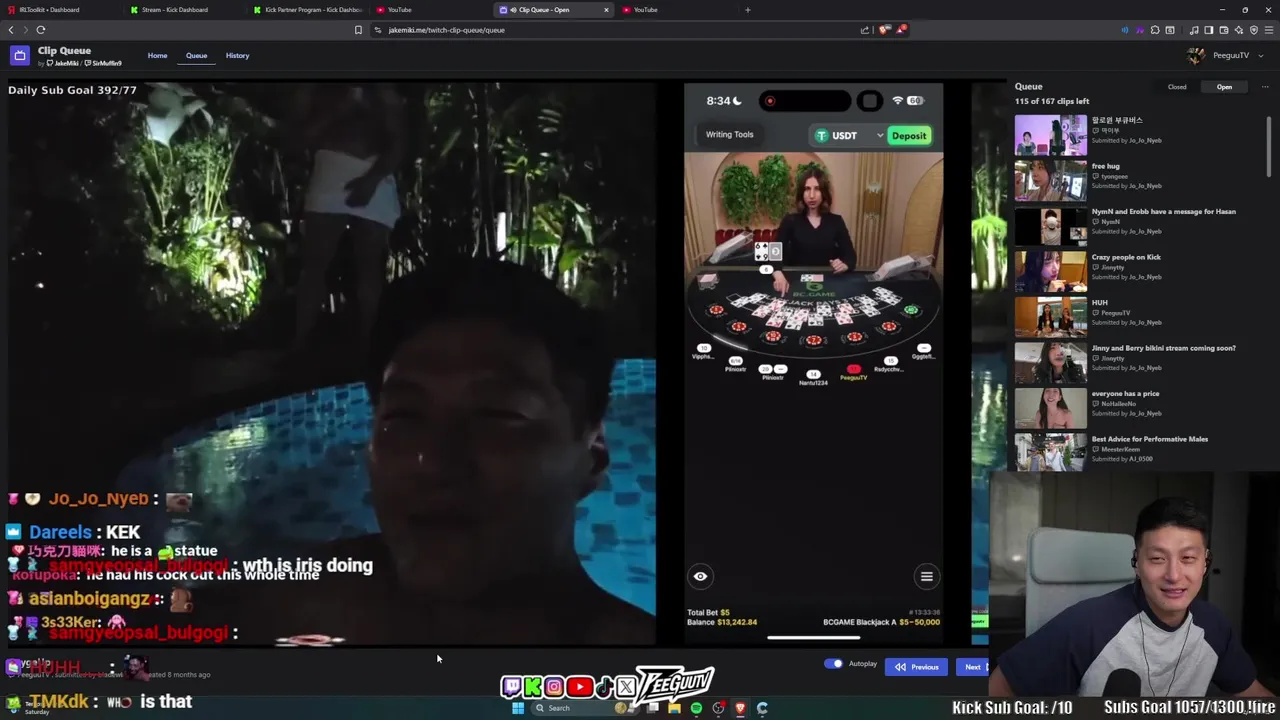Open File Explorer from taskbar
Screen dimensions: 1280x720
(675, 708)
